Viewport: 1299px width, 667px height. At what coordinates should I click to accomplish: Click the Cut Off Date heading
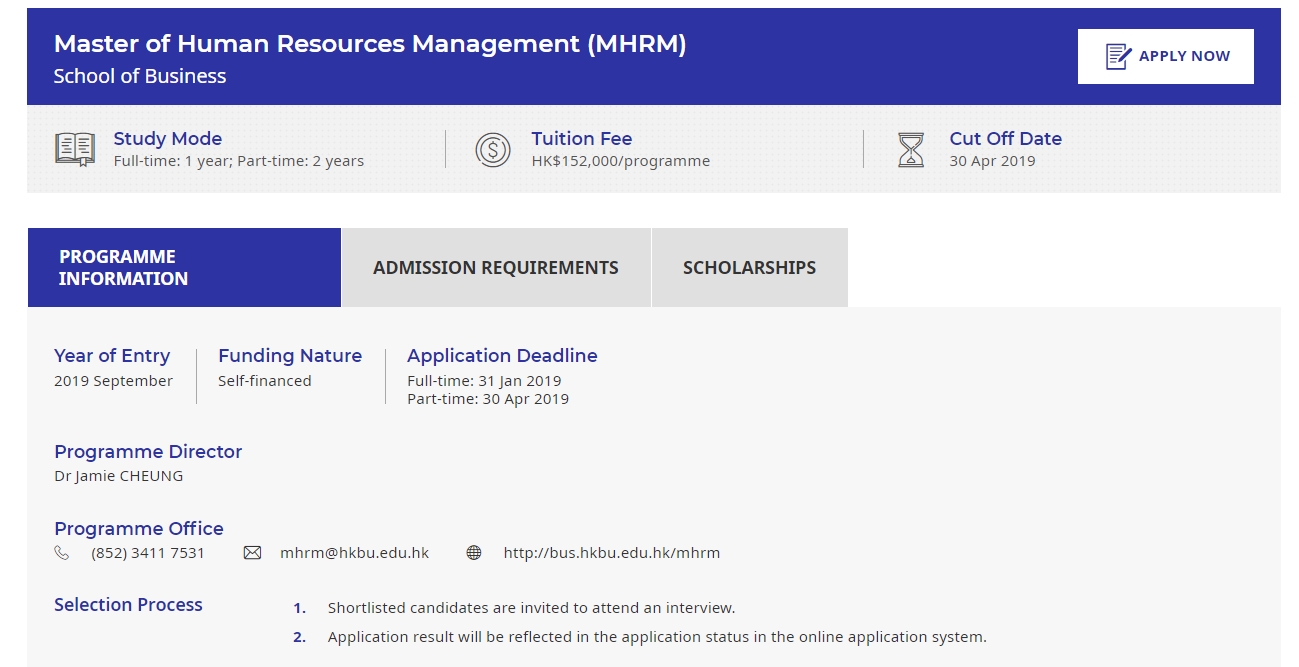point(1006,139)
